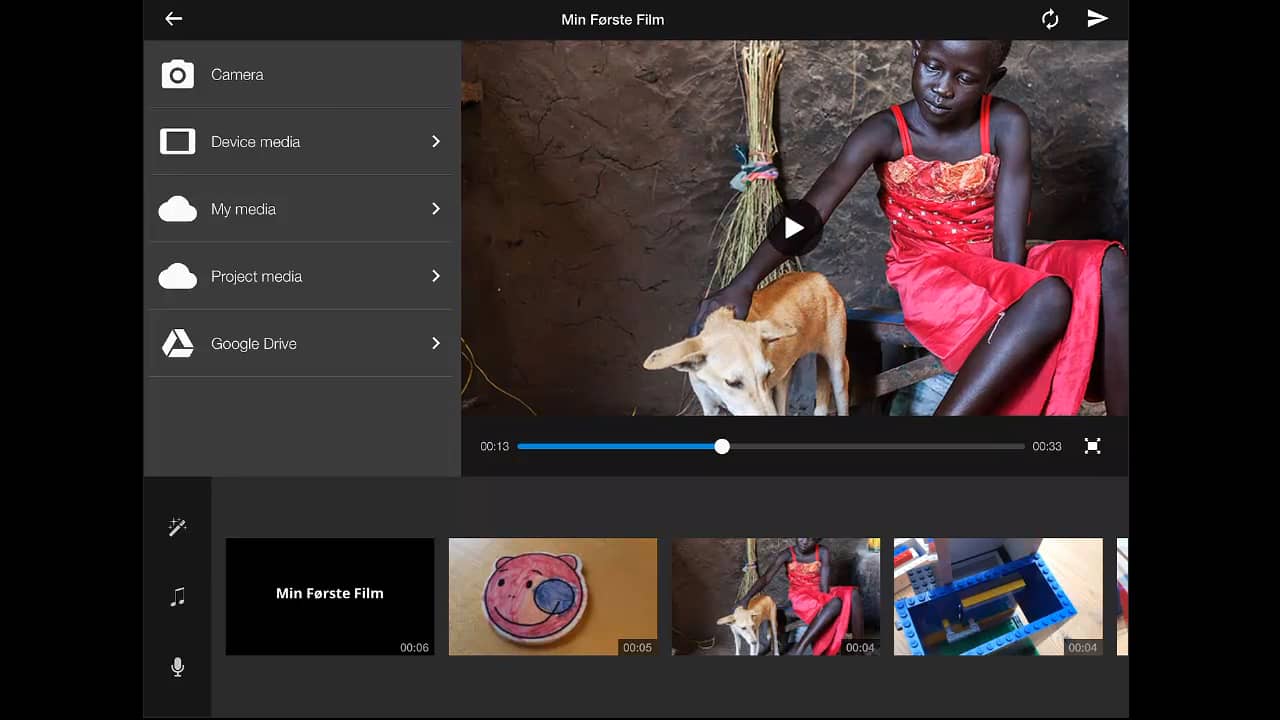Image resolution: width=1280 pixels, height=720 pixels.
Task: Click the 00:05 pig clip duration
Action: click(x=637, y=648)
